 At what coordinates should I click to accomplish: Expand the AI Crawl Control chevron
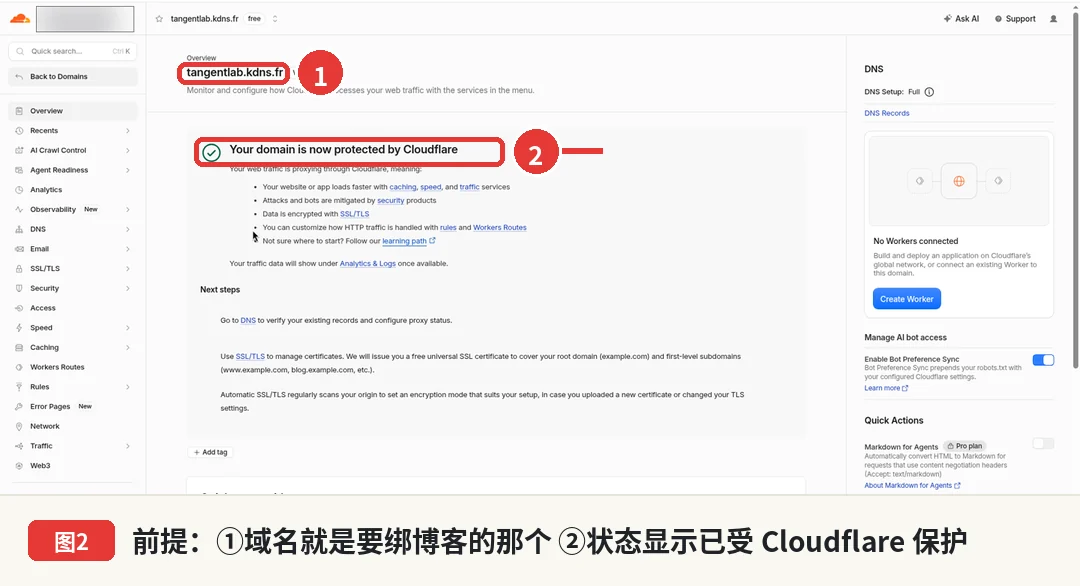click(128, 150)
